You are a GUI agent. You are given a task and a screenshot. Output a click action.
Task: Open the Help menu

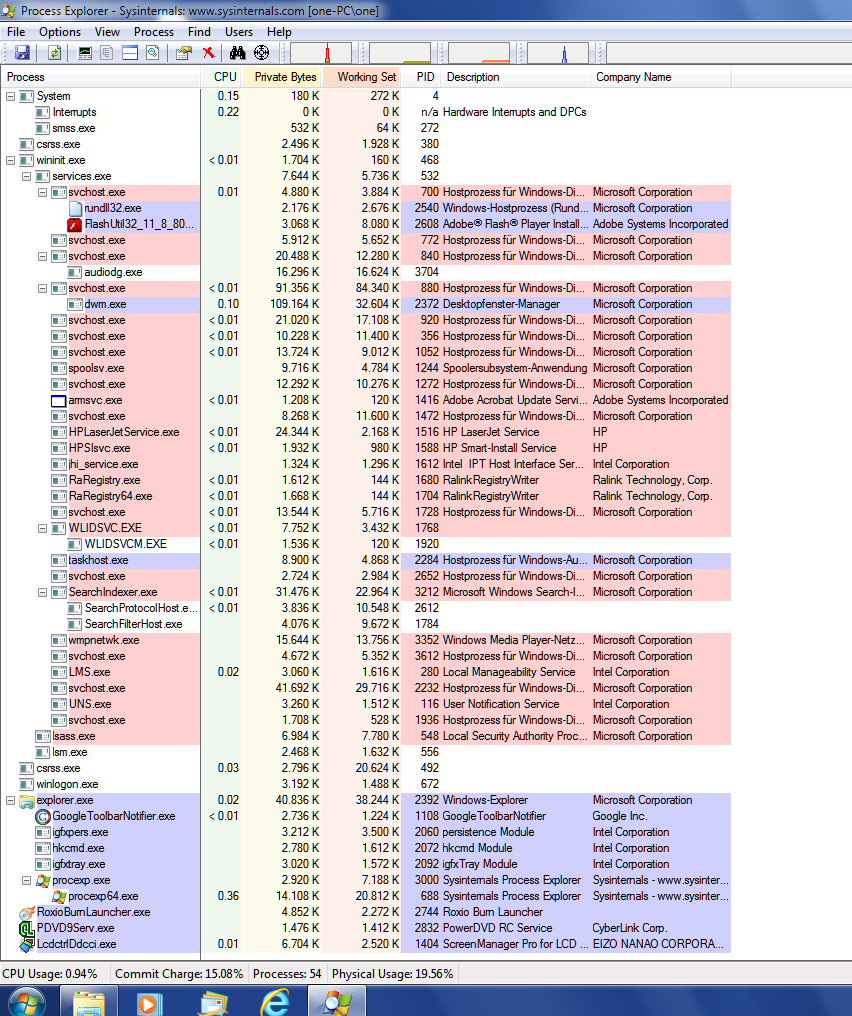[x=279, y=32]
